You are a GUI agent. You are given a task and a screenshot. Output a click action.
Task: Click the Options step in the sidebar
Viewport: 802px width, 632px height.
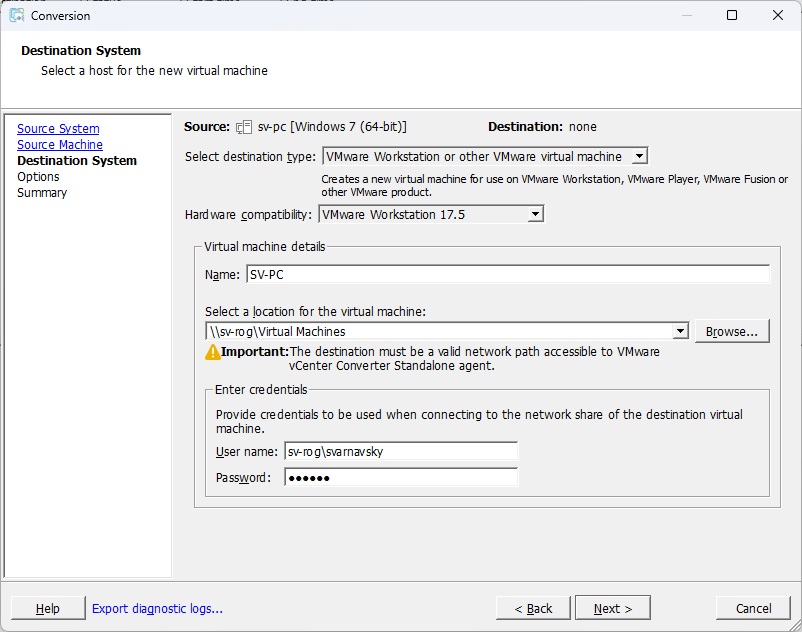tap(38, 177)
